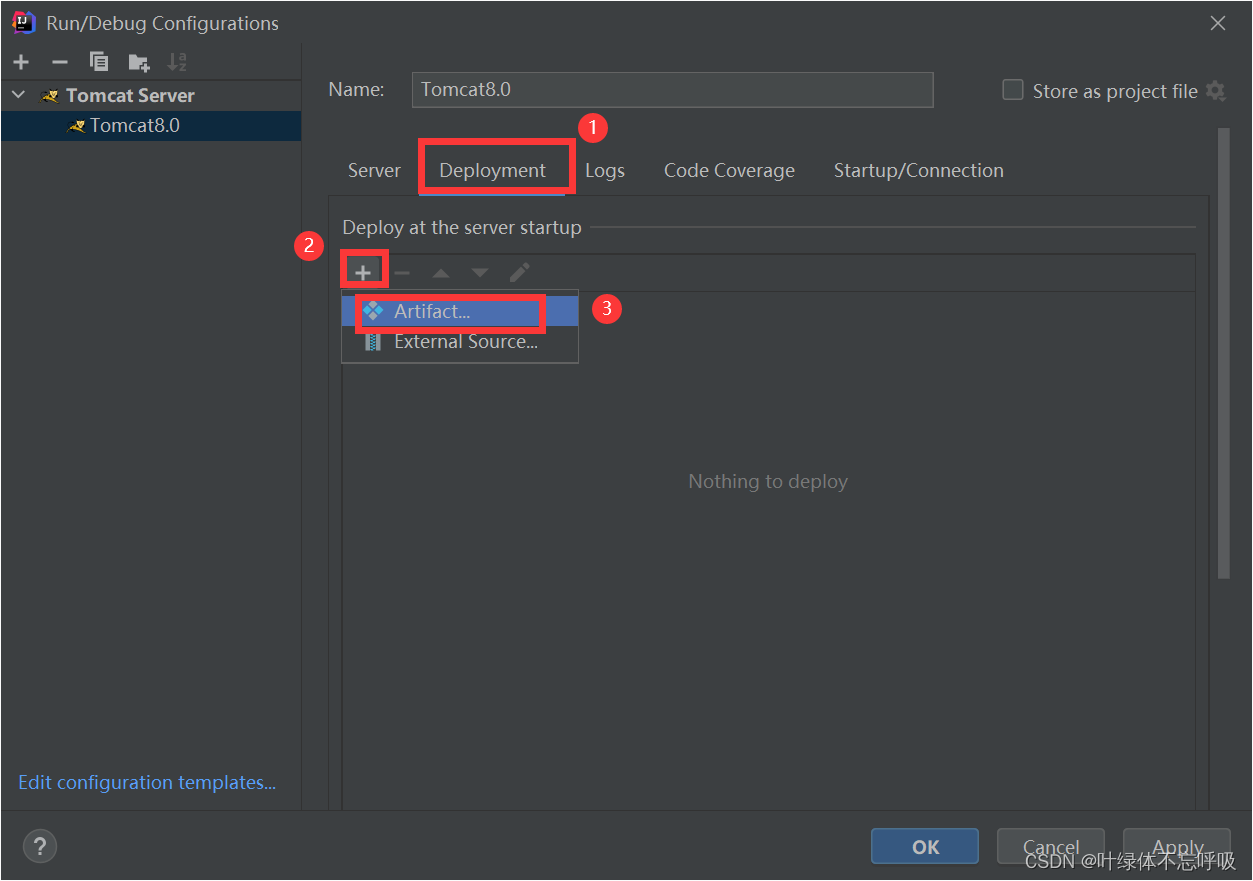Select the Tomcat Server group
Viewport: 1253px width, 881px height.
tap(130, 95)
